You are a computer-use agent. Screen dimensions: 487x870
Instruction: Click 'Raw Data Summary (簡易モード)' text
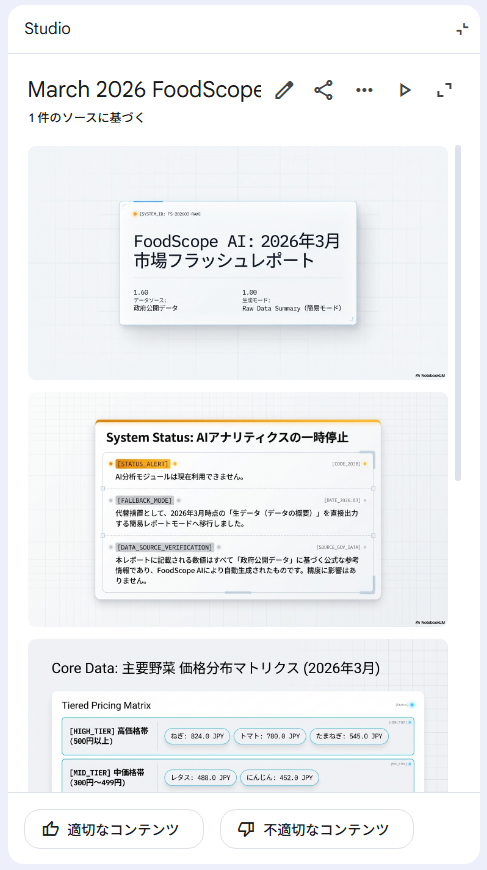tap(292, 308)
